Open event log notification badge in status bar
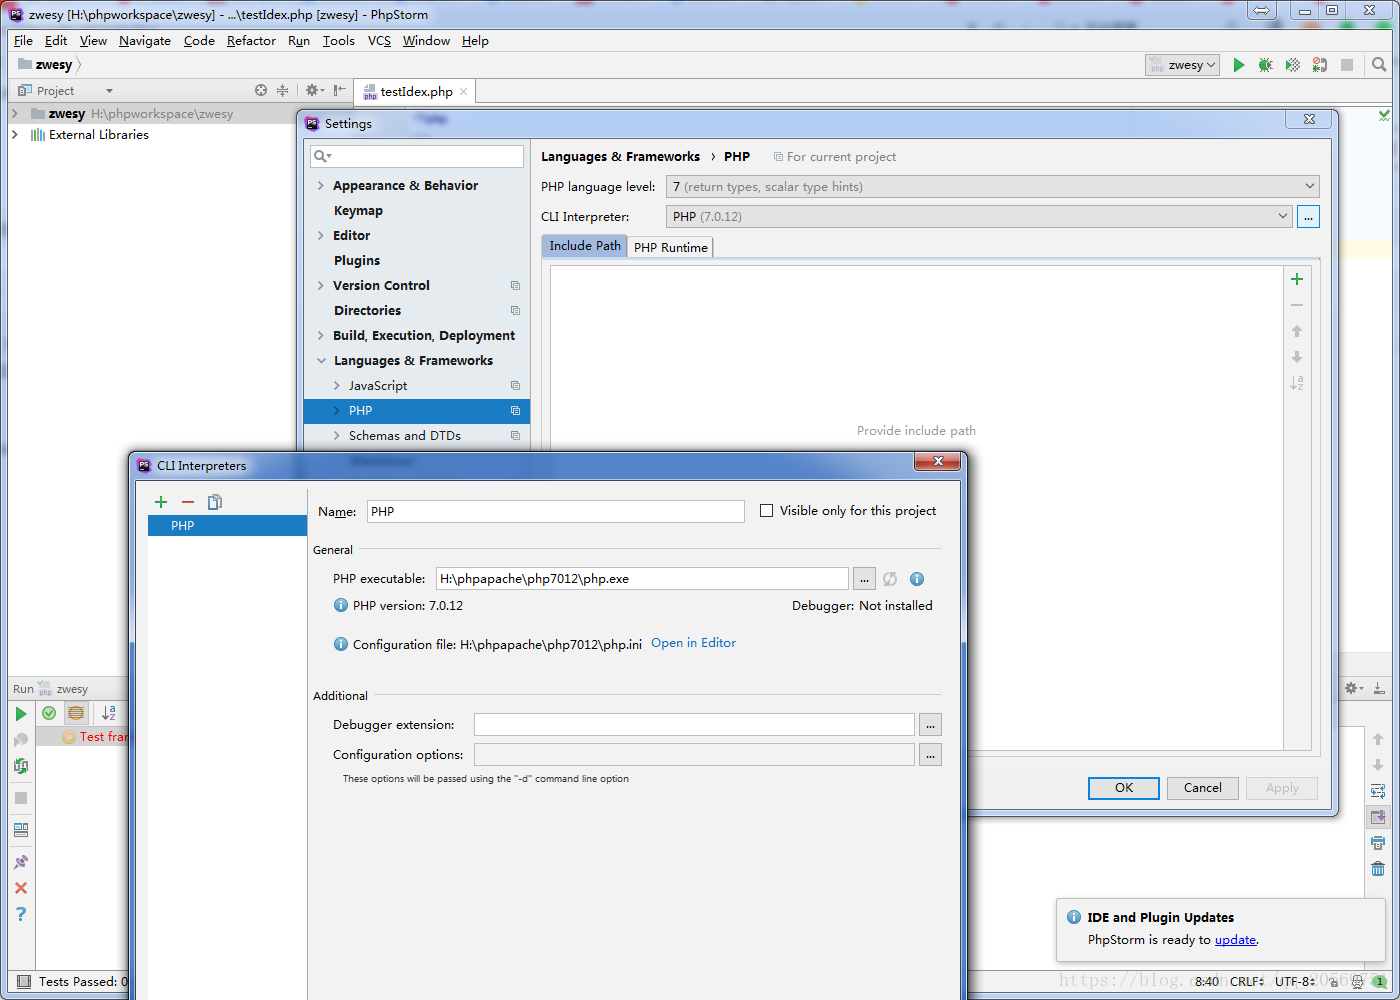The height and width of the screenshot is (1000, 1400). click(x=1379, y=982)
